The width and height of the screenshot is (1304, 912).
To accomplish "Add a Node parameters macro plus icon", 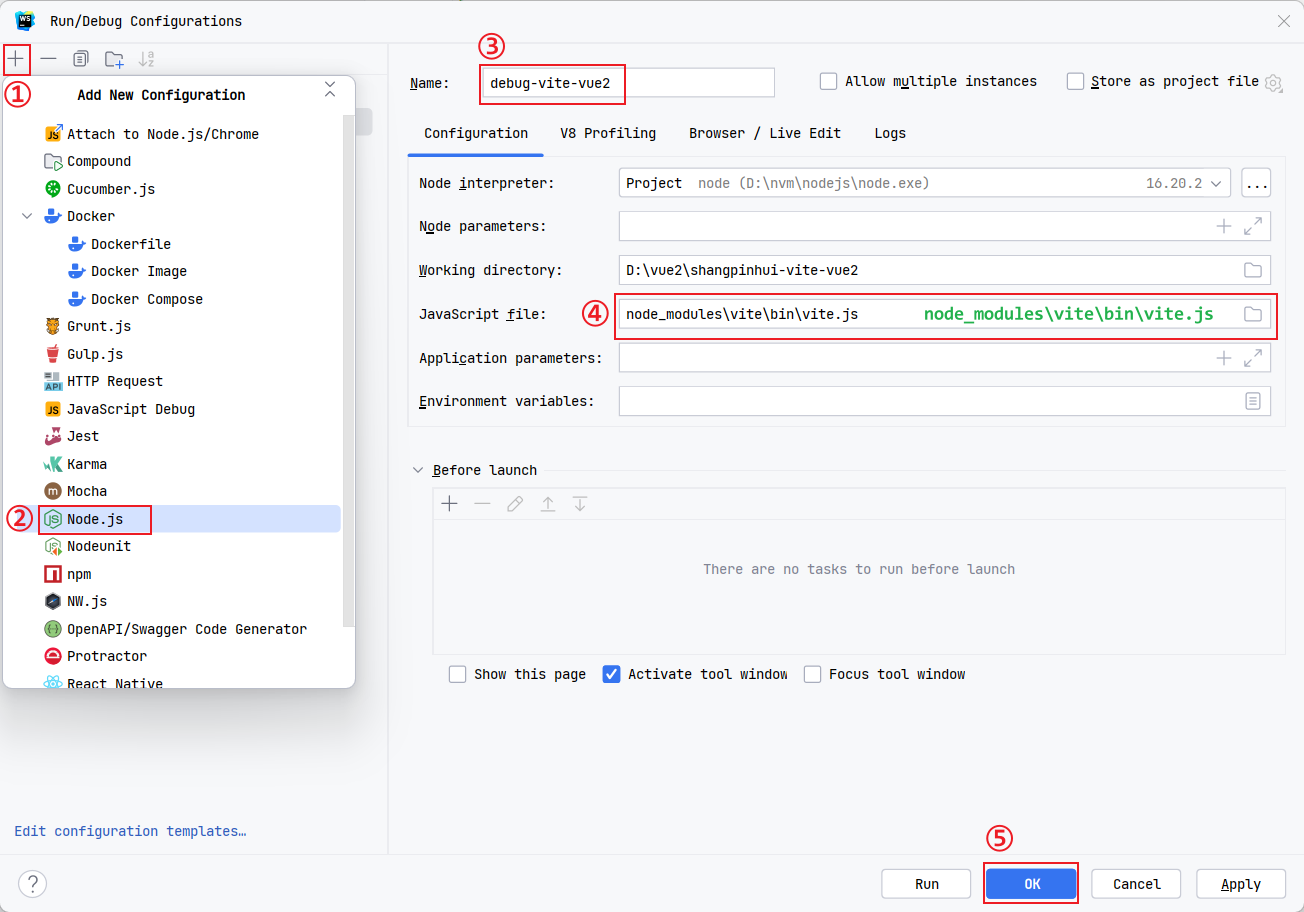I will (1223, 226).
